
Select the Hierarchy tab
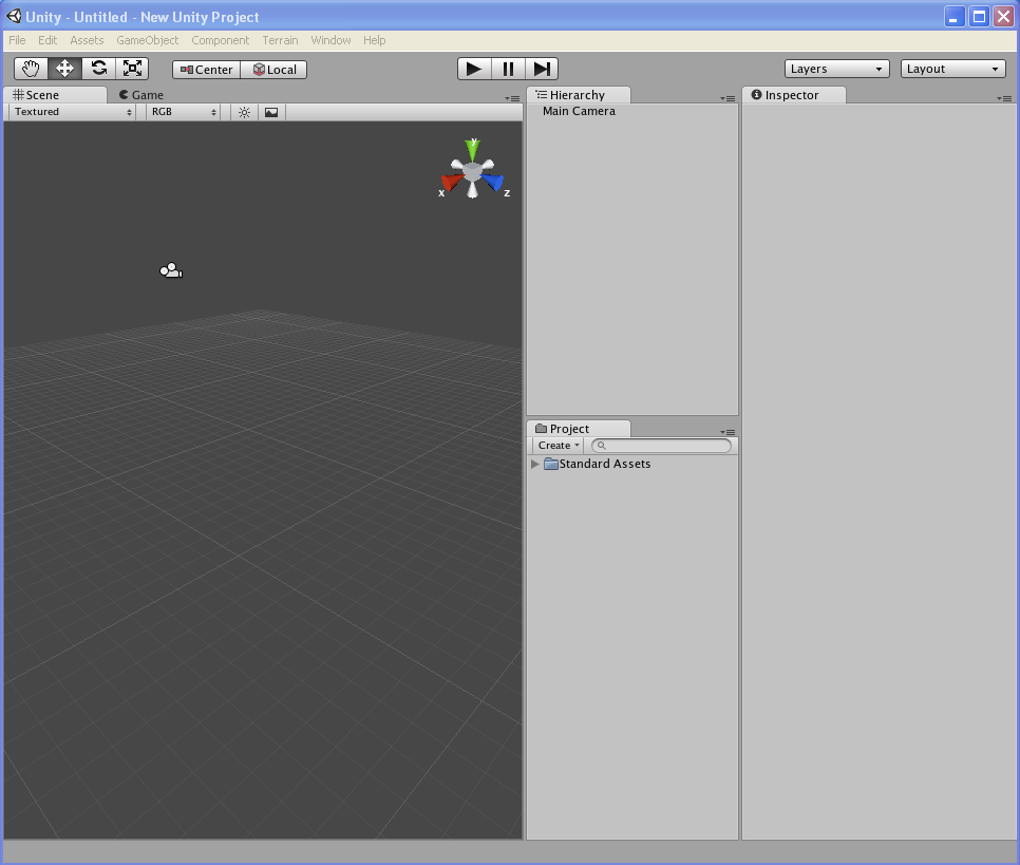point(578,95)
